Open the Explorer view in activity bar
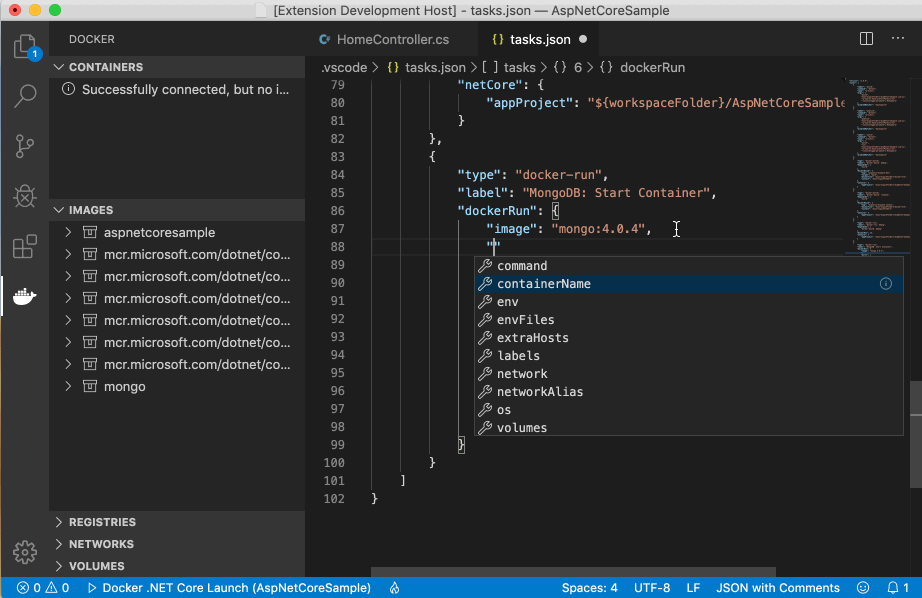This screenshot has height=598, width=922. point(25,46)
